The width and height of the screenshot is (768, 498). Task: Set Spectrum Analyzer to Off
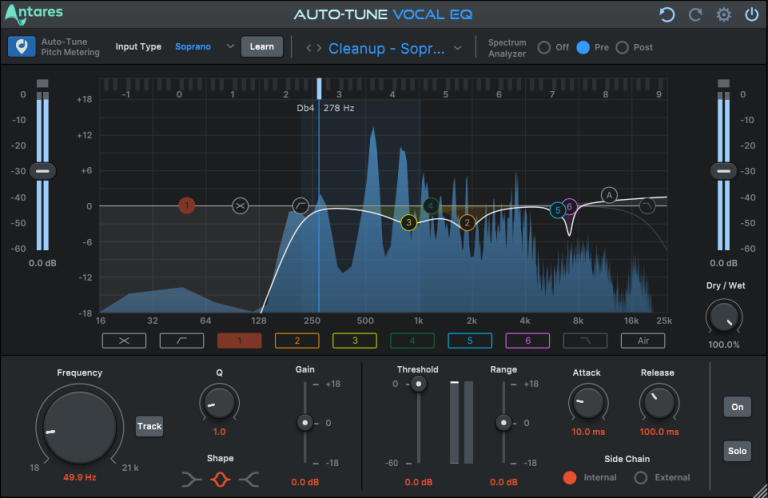[545, 47]
